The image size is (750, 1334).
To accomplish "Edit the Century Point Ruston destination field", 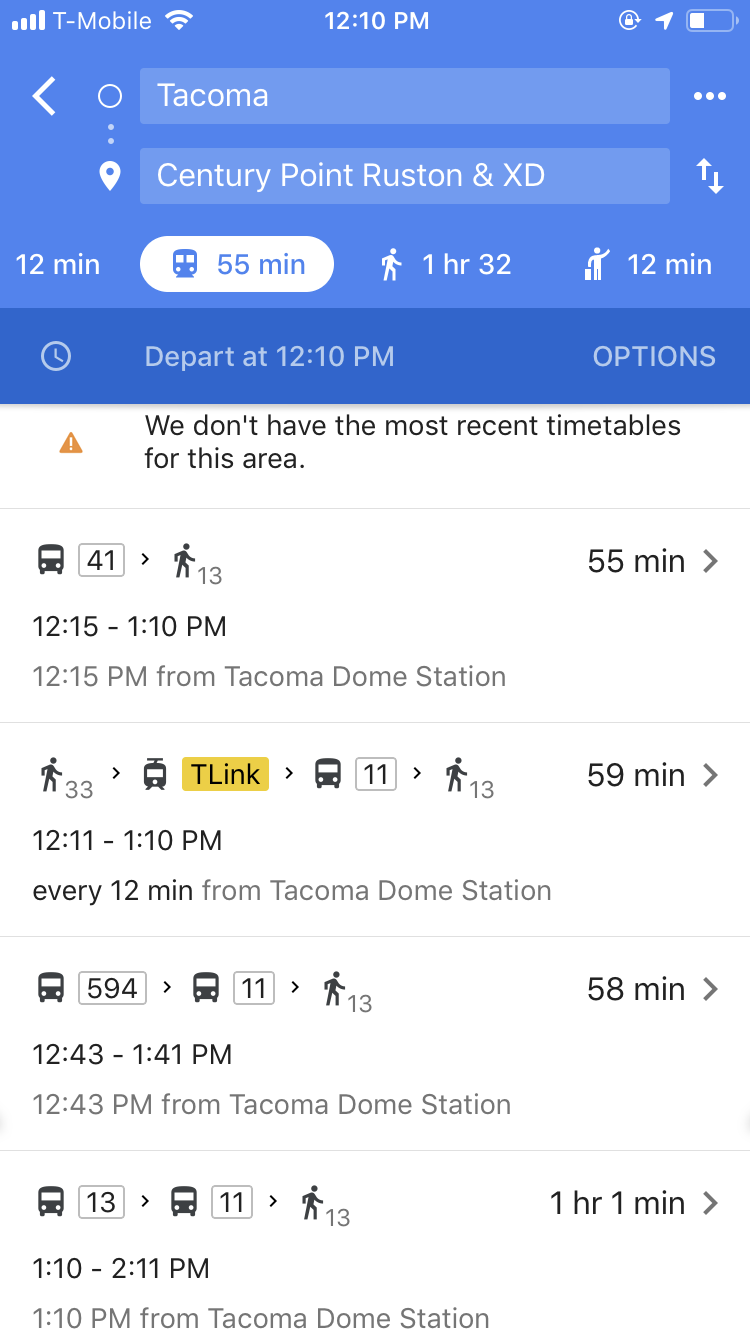I will 404,176.
